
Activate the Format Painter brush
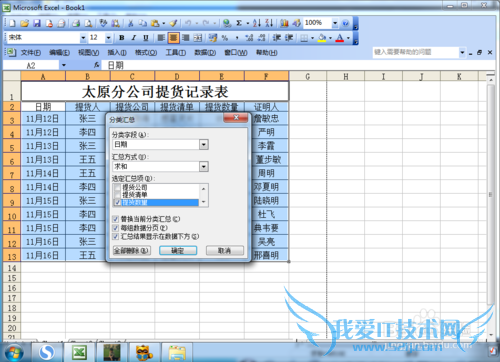pos(173,23)
